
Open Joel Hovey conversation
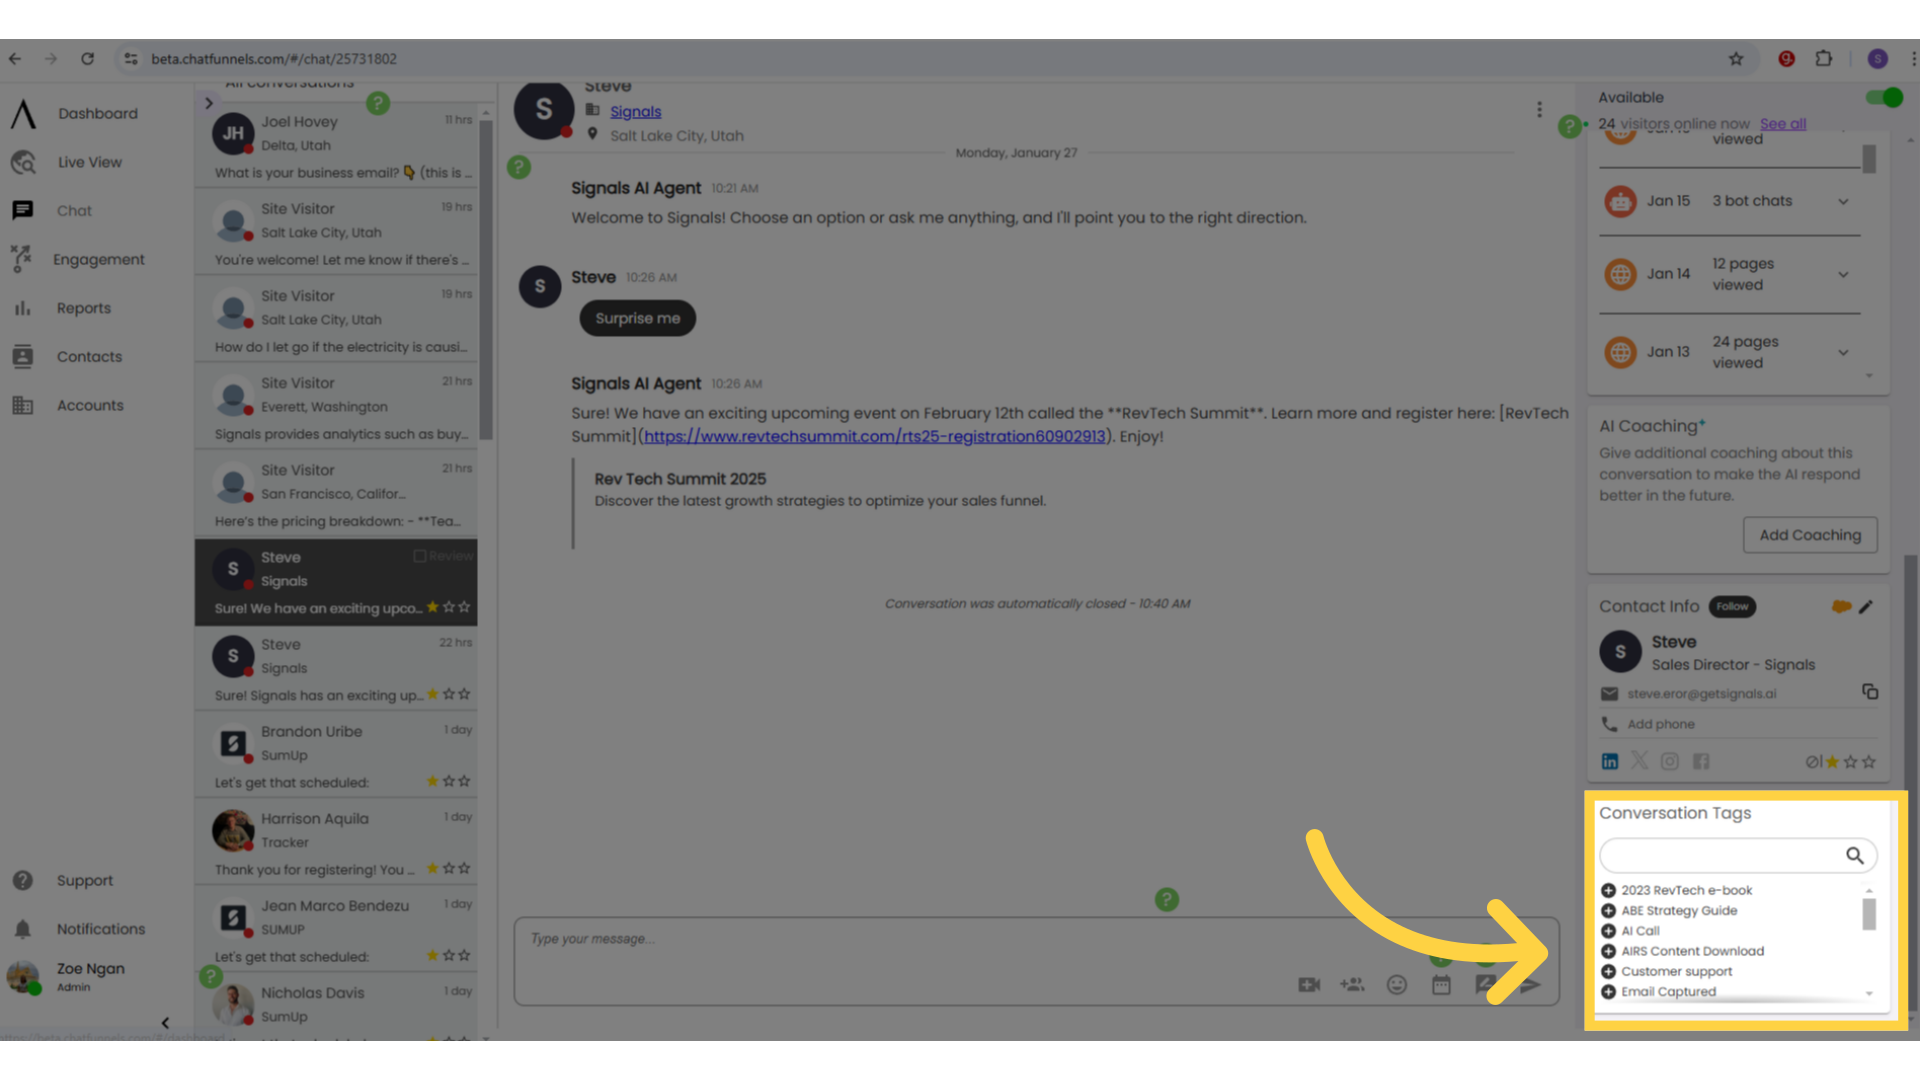pyautogui.click(x=335, y=146)
